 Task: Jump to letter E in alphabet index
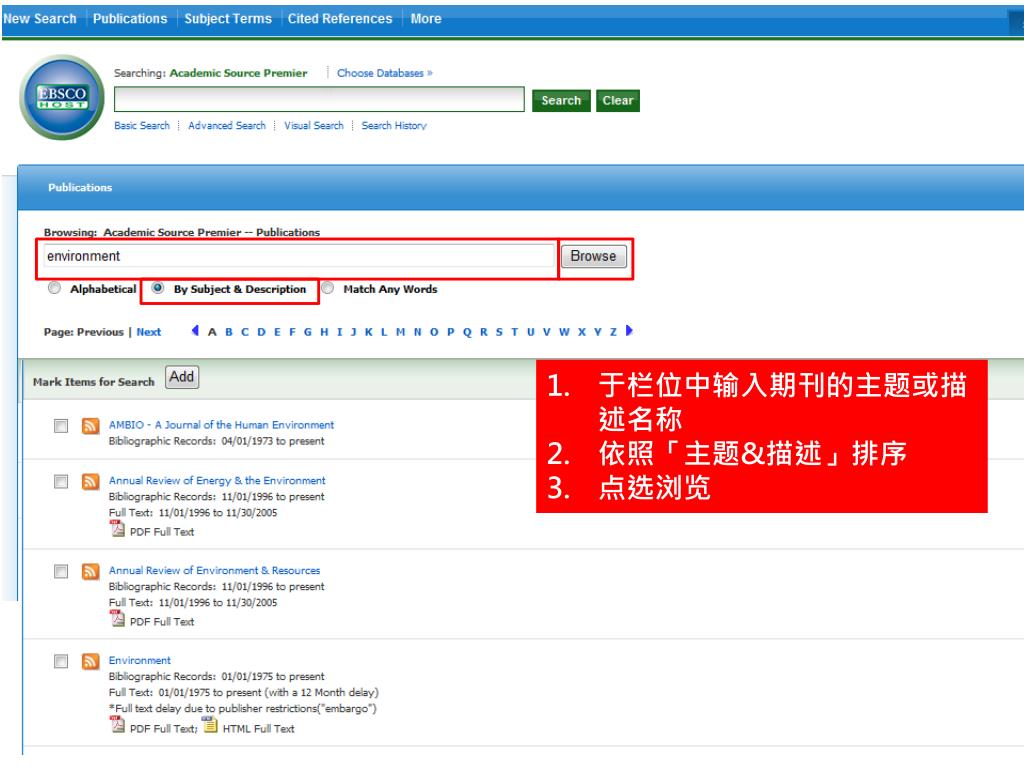(277, 332)
